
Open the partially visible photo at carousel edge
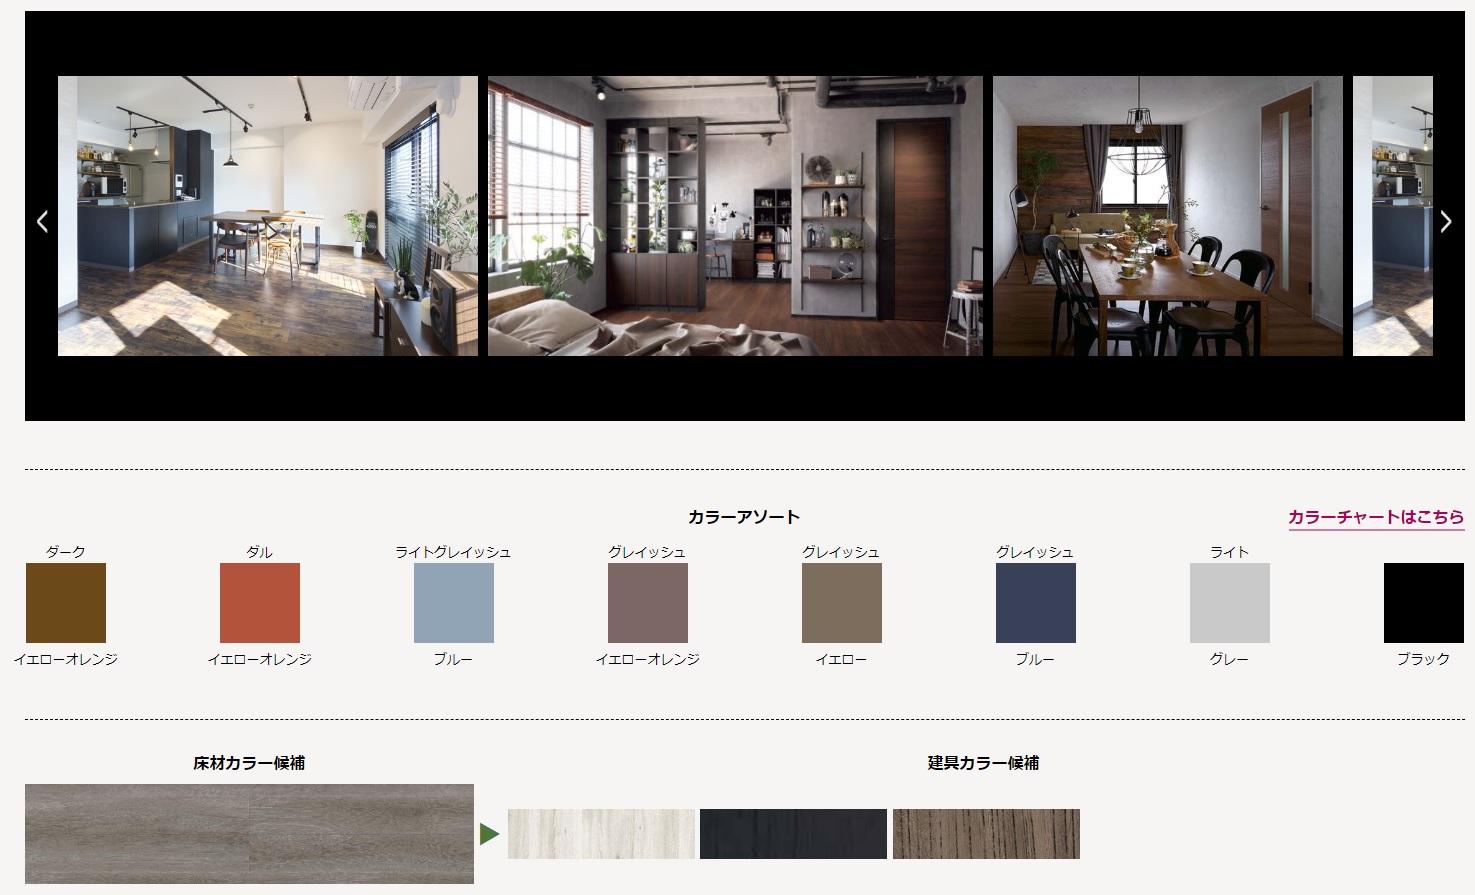pyautogui.click(x=1393, y=216)
